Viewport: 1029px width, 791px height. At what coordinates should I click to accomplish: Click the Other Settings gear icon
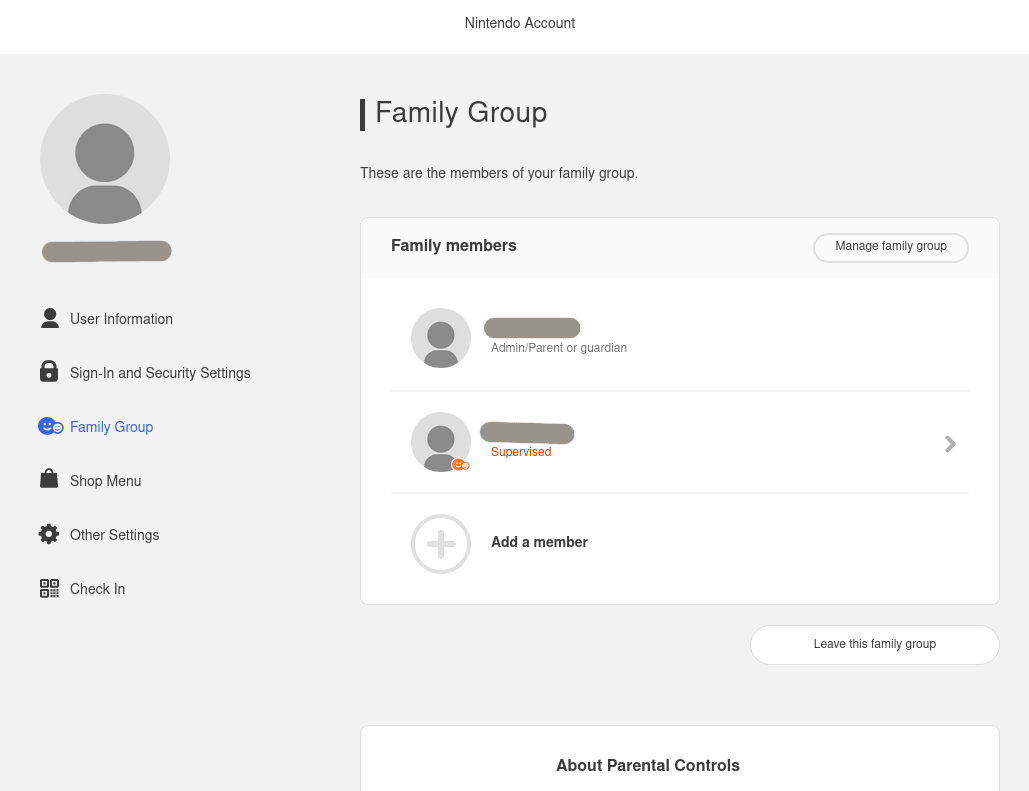pyautogui.click(x=49, y=534)
